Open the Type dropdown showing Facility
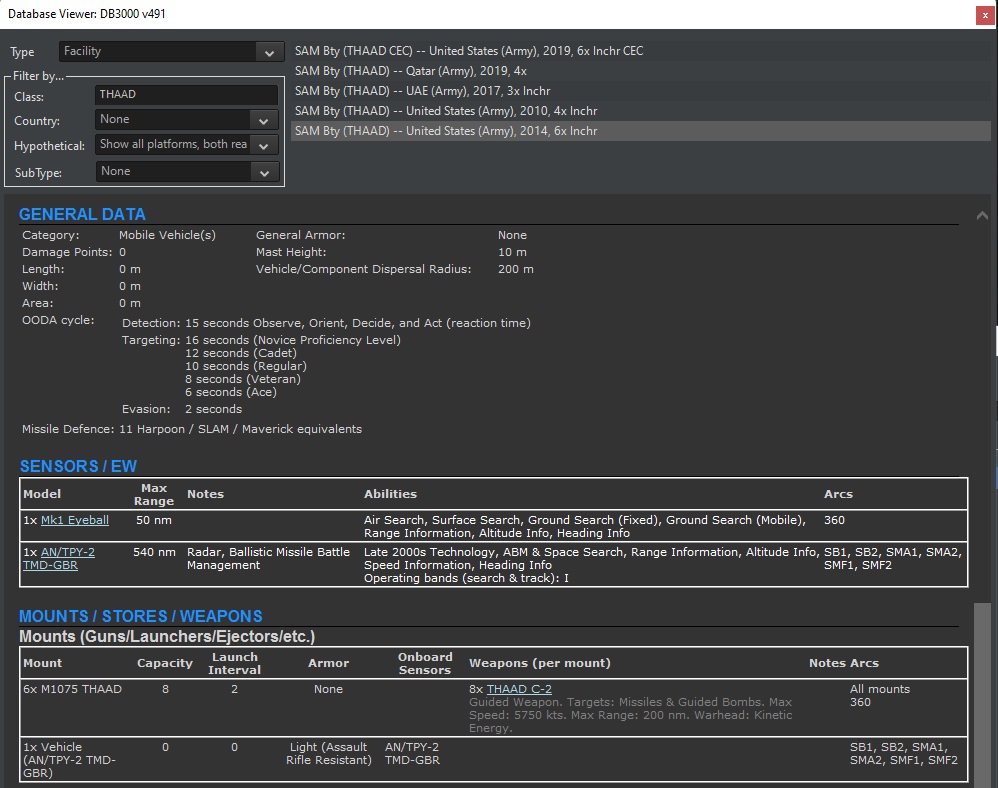The image size is (998, 788). [170, 52]
